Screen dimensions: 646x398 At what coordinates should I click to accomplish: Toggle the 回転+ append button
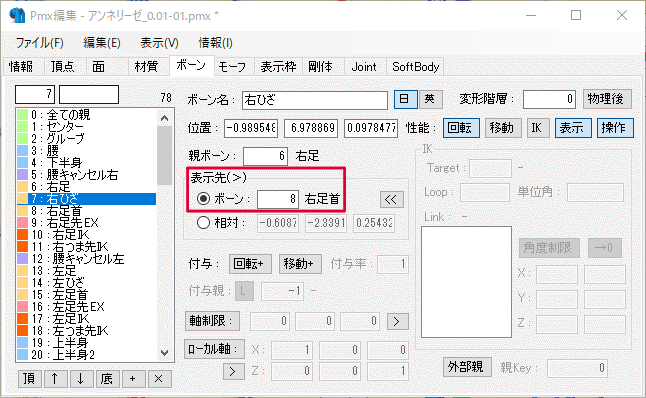(x=250, y=264)
